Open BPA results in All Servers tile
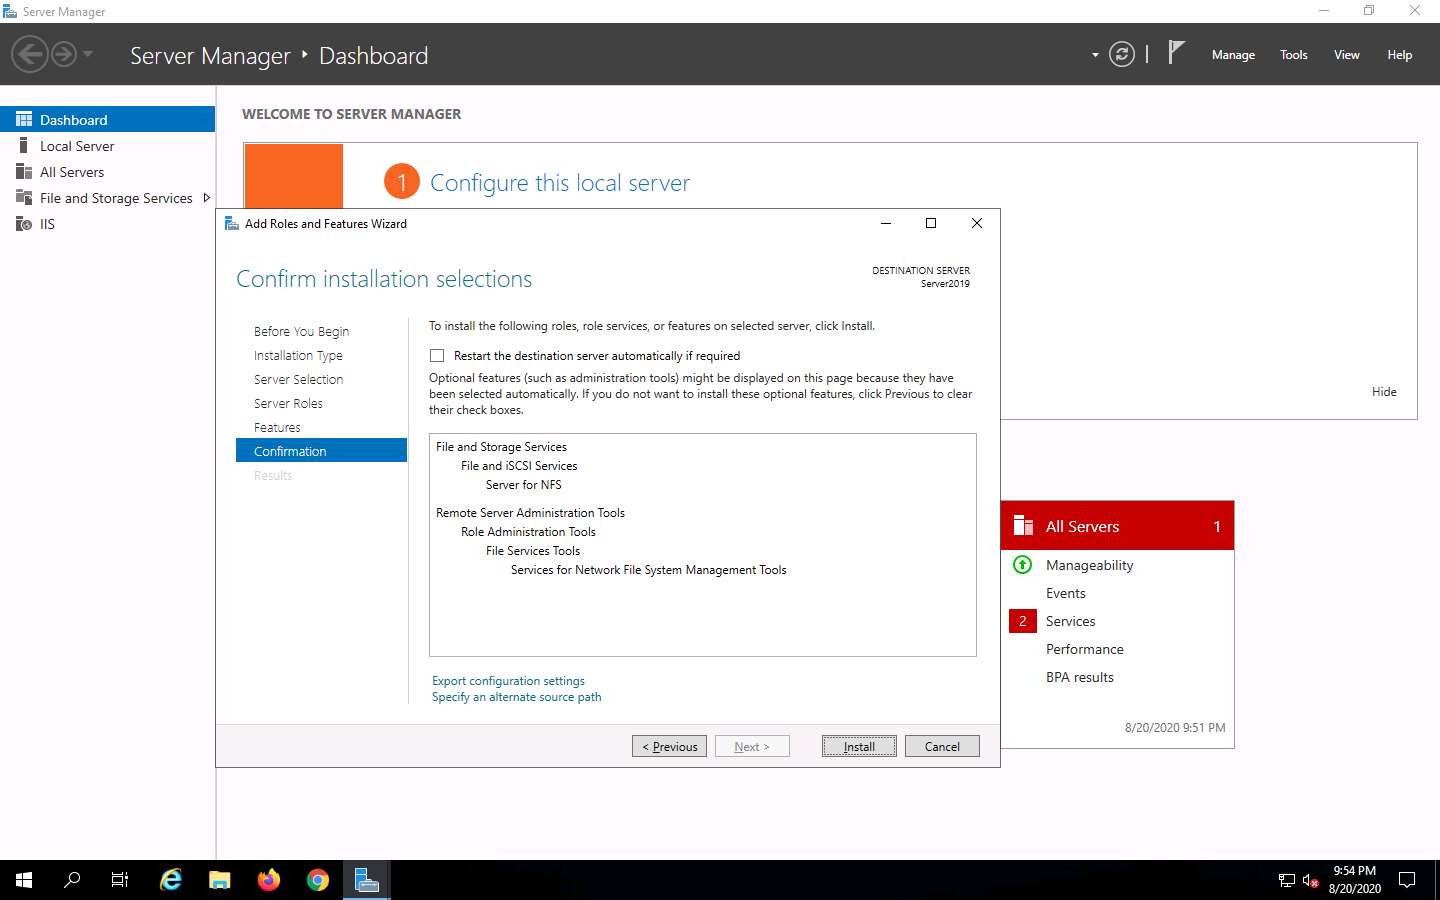Image resolution: width=1440 pixels, height=900 pixels. 1079,677
